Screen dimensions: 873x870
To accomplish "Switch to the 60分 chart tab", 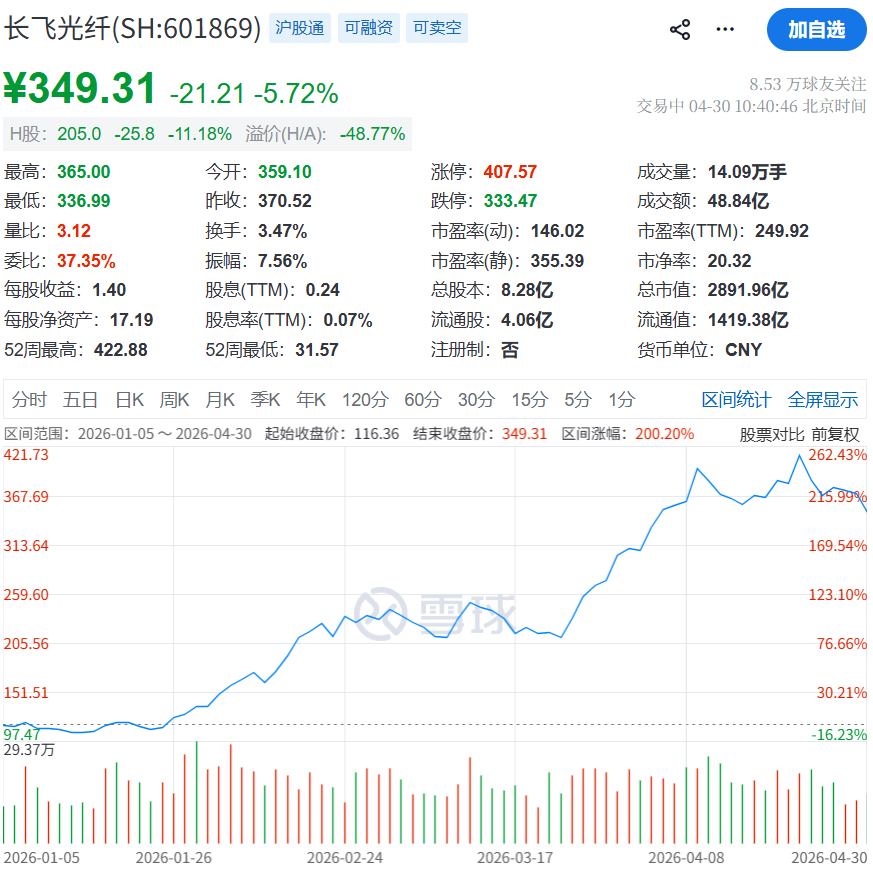I will (x=423, y=400).
